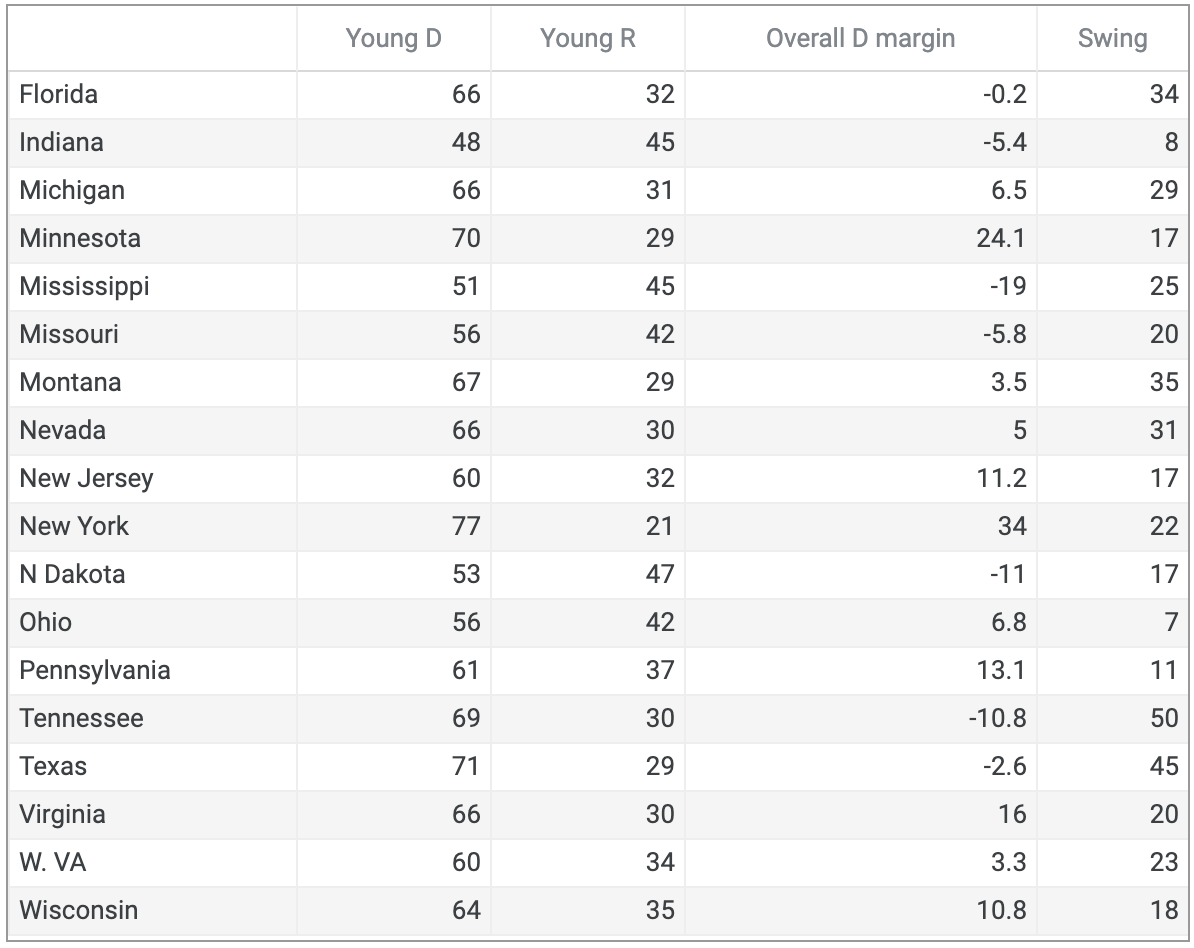Click the W. VA row label
The image size is (1194, 948).
(x=53, y=862)
